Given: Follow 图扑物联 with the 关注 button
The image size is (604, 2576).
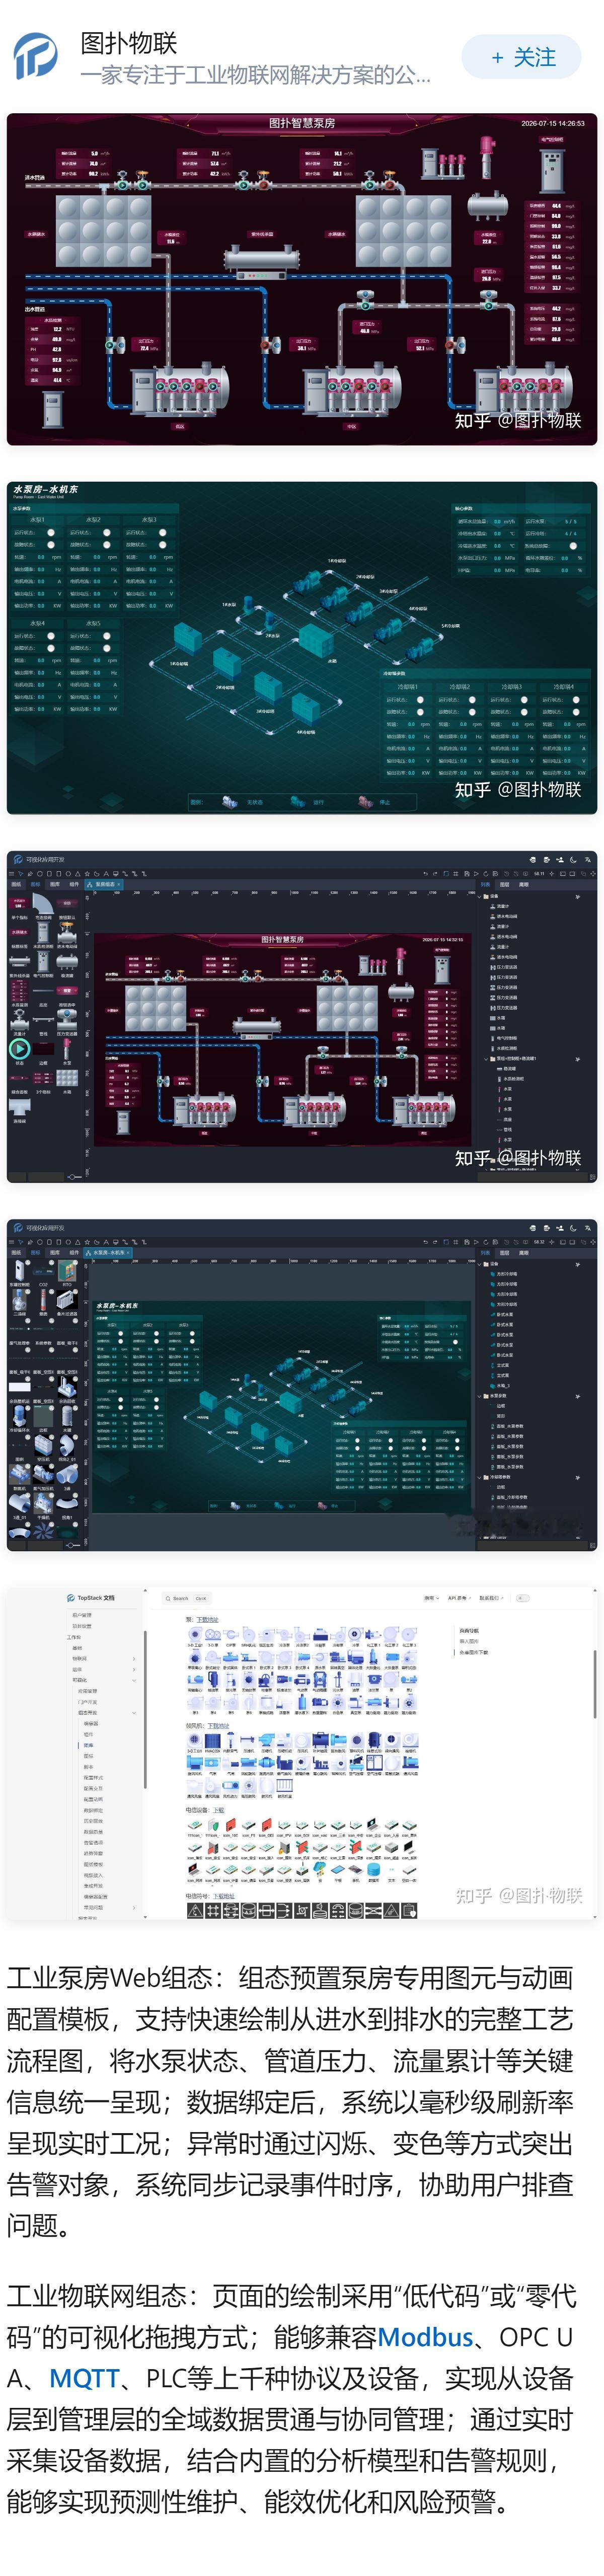Looking at the screenshot, I should click(521, 58).
